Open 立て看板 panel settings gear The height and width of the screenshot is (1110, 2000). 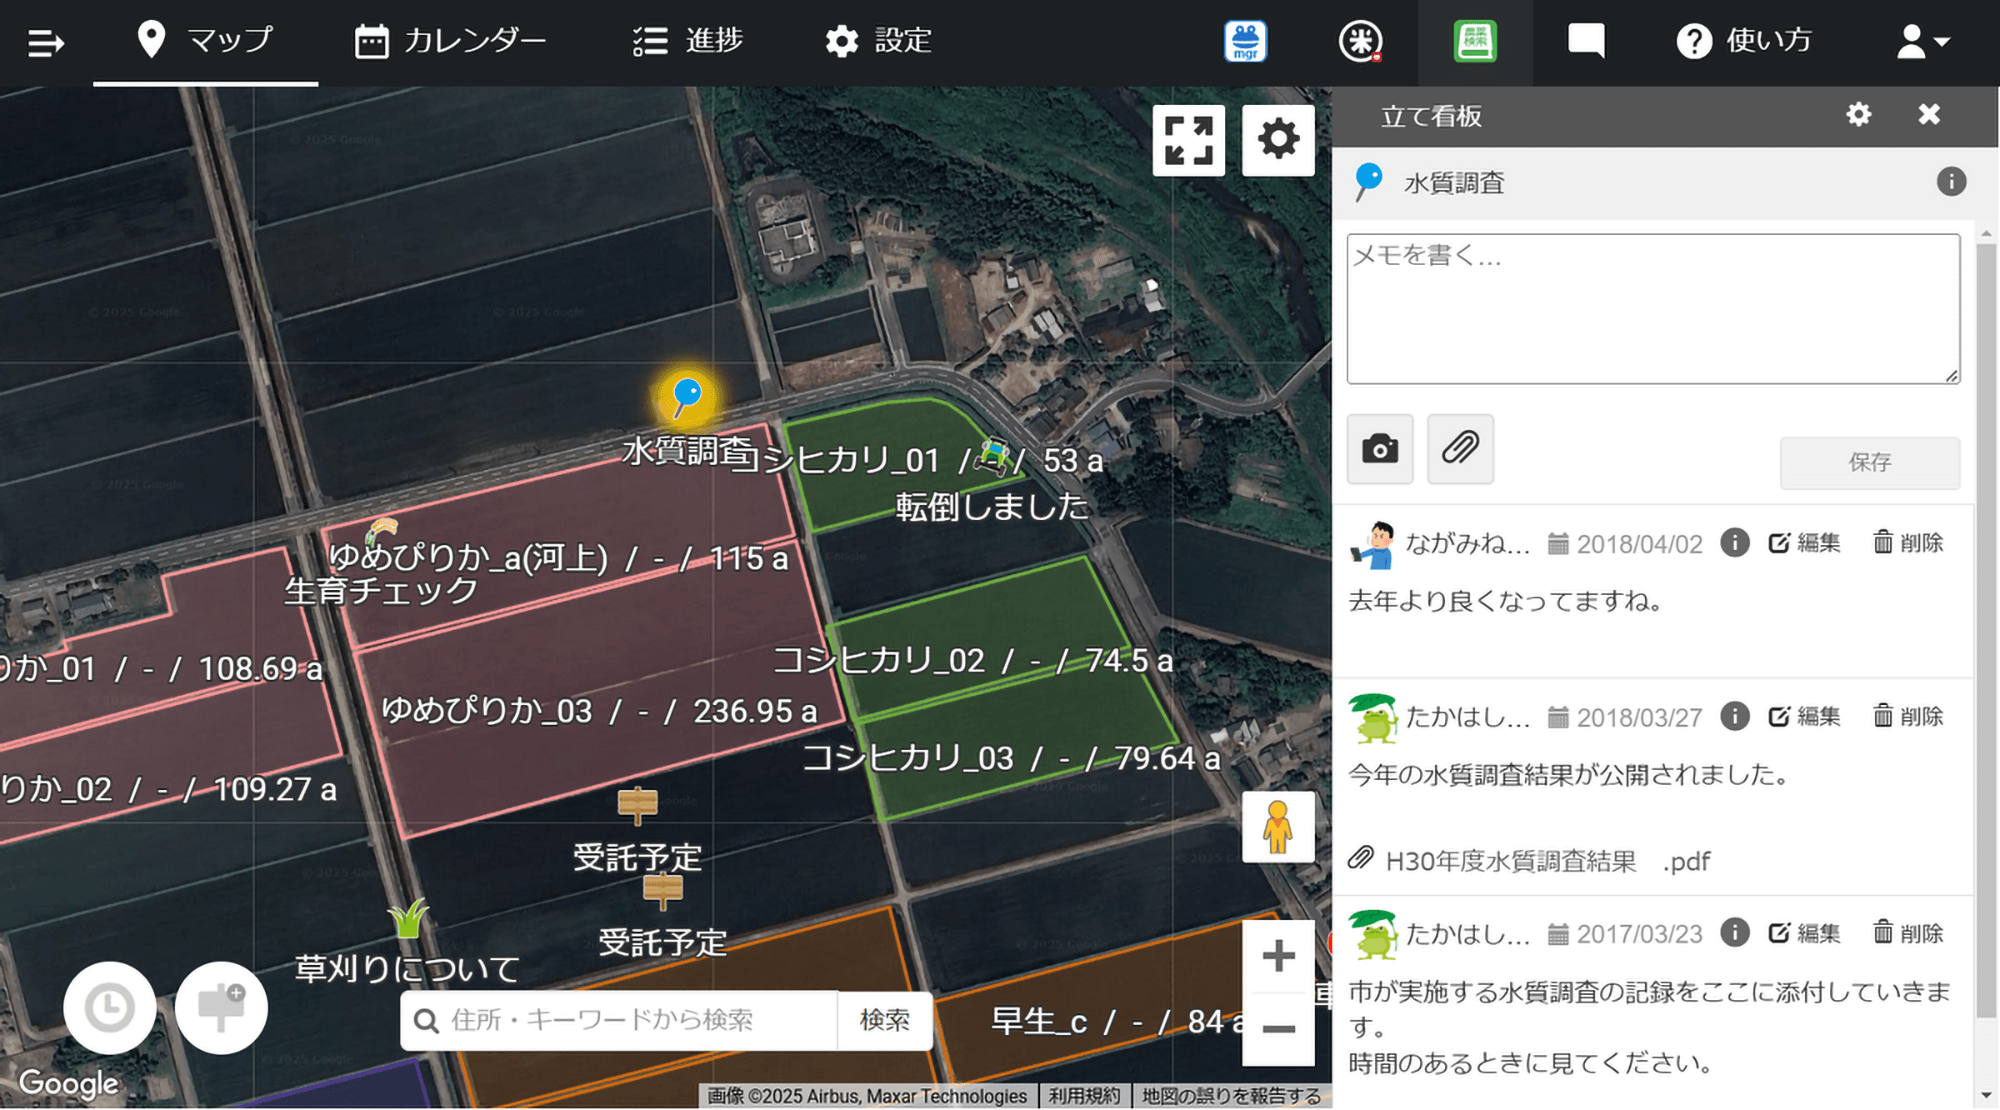click(x=1858, y=115)
